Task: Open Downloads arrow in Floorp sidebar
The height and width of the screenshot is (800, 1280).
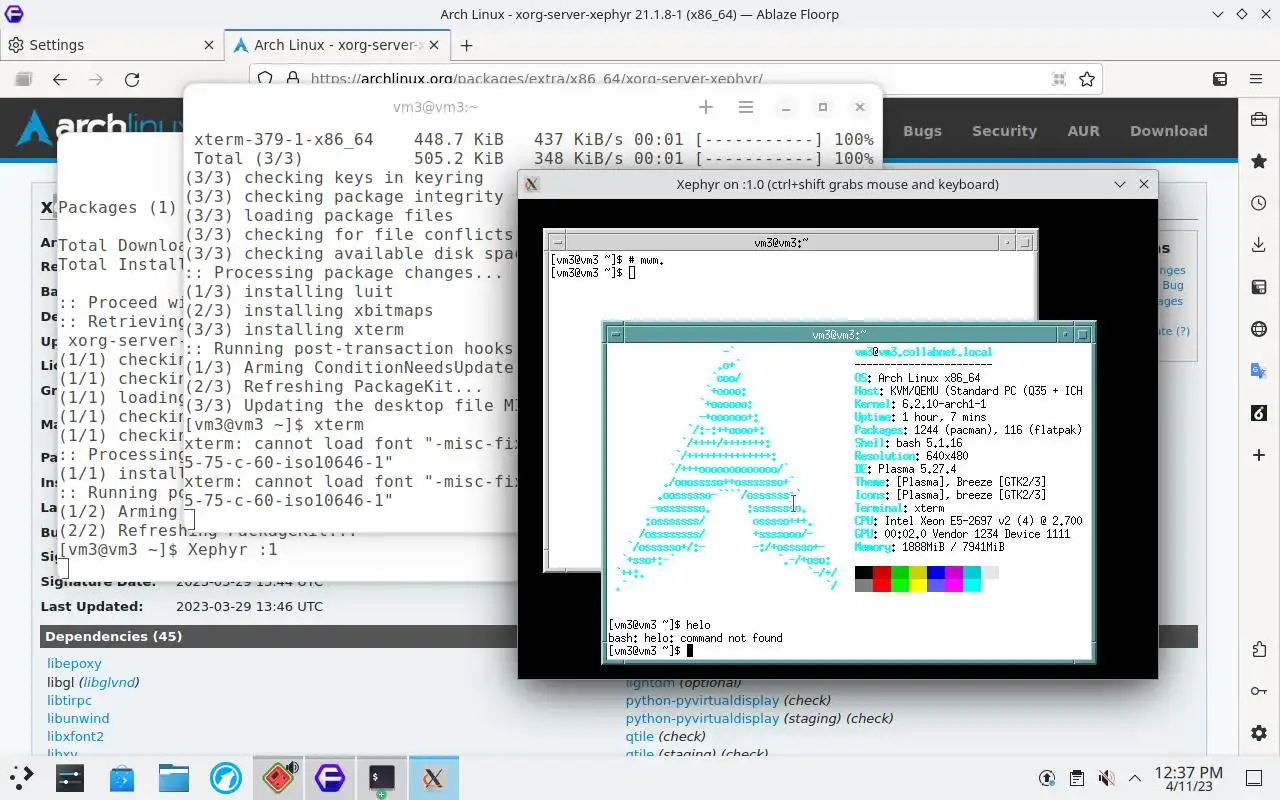Action: (x=1259, y=245)
